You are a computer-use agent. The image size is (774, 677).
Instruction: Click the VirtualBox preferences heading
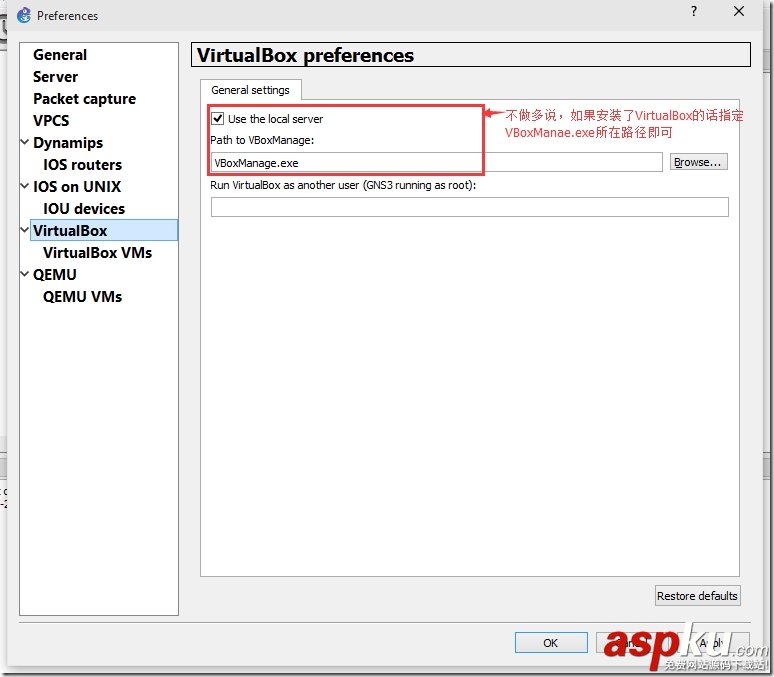click(x=305, y=55)
